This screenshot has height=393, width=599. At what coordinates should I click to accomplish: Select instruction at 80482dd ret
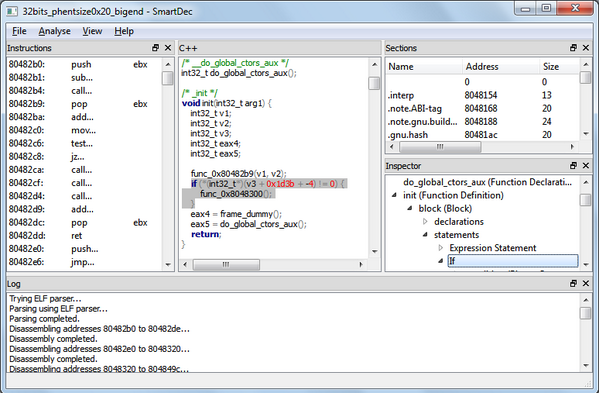(85, 236)
